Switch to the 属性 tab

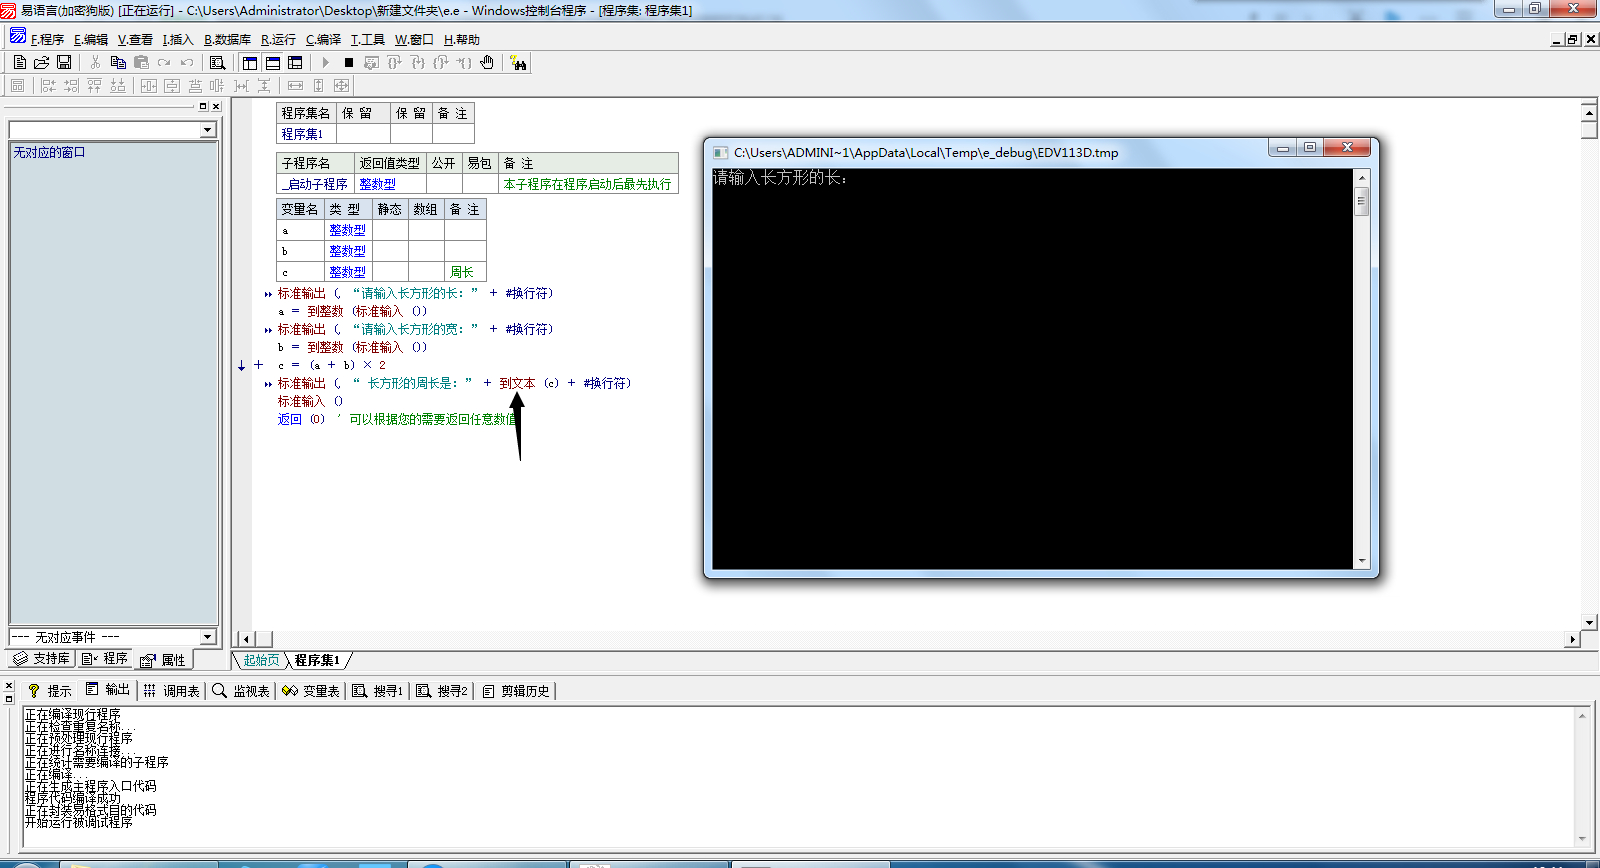(163, 660)
